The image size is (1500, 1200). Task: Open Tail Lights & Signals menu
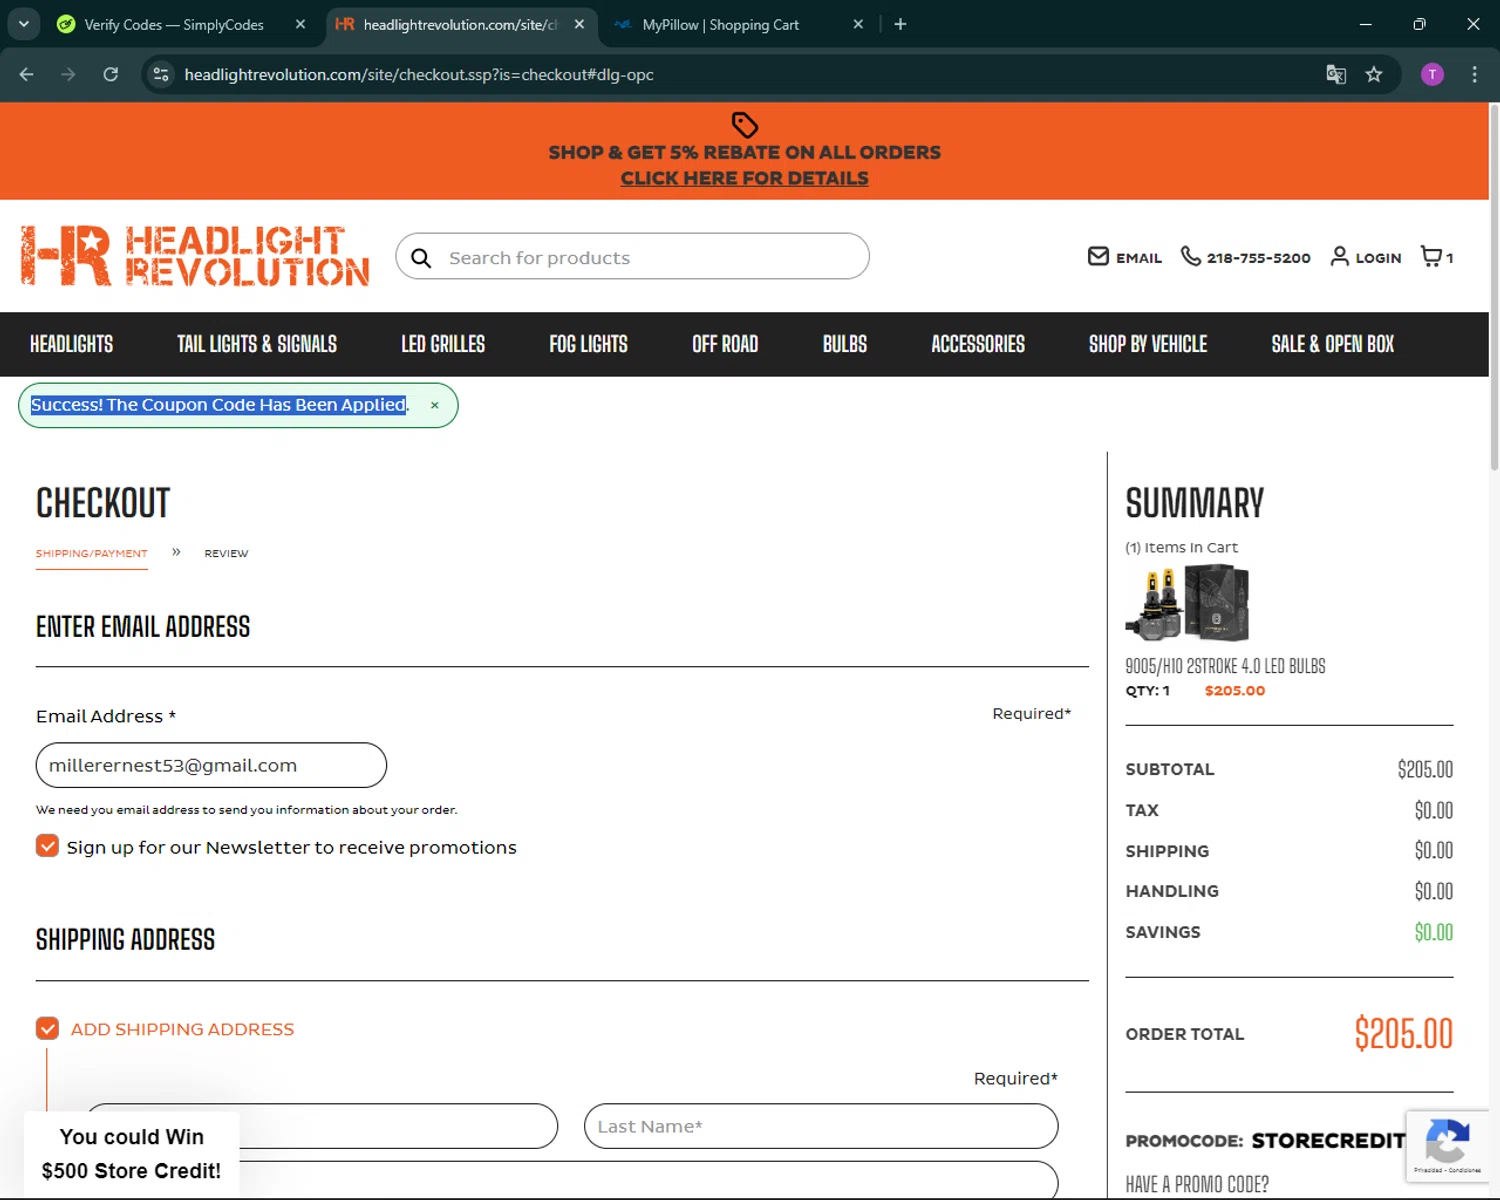point(257,344)
